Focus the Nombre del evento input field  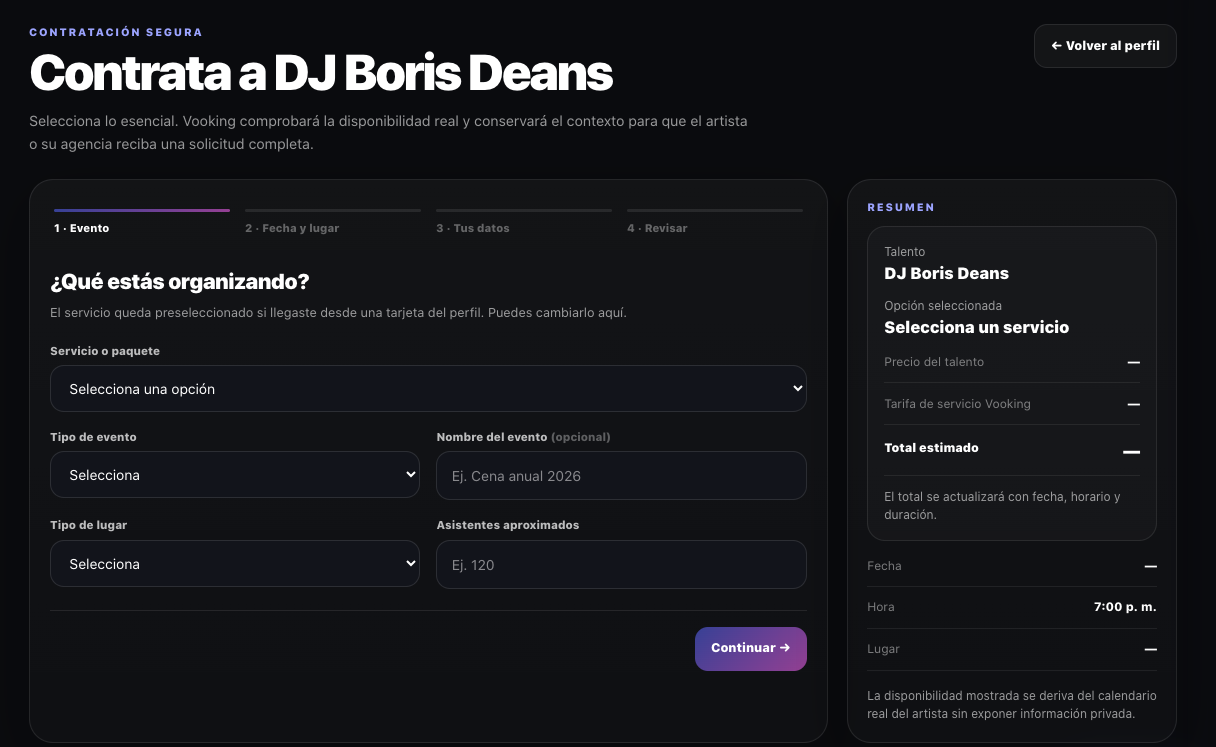[x=621, y=476]
